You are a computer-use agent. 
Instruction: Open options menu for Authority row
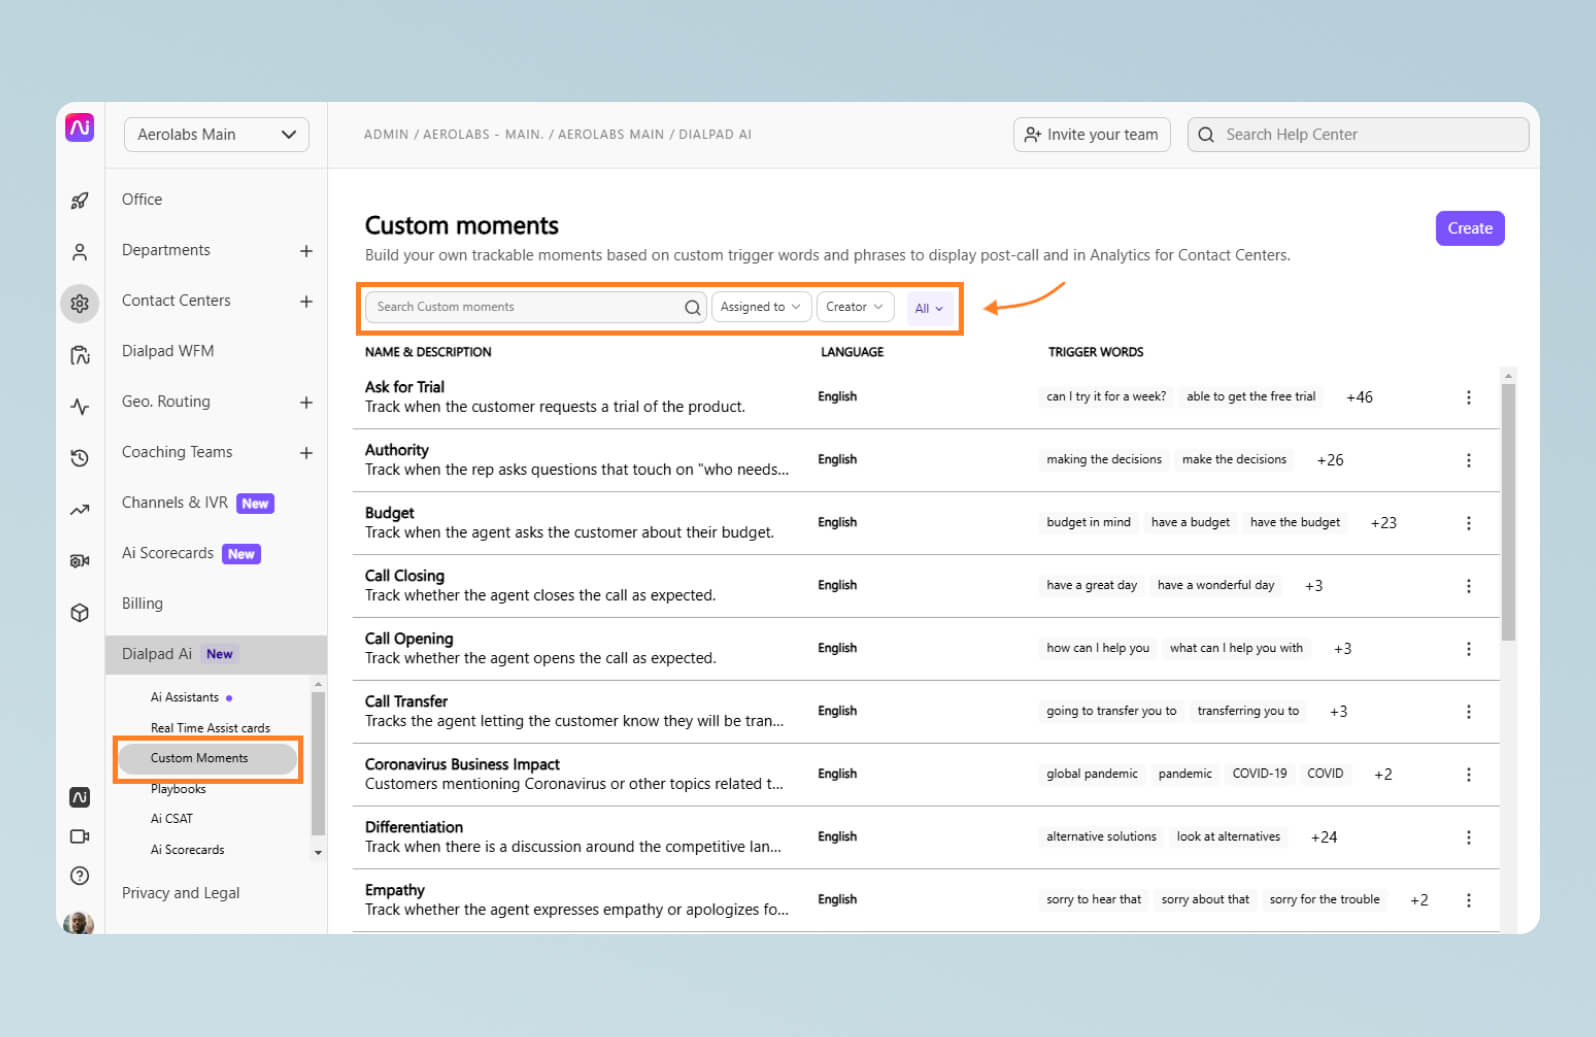coord(1468,460)
